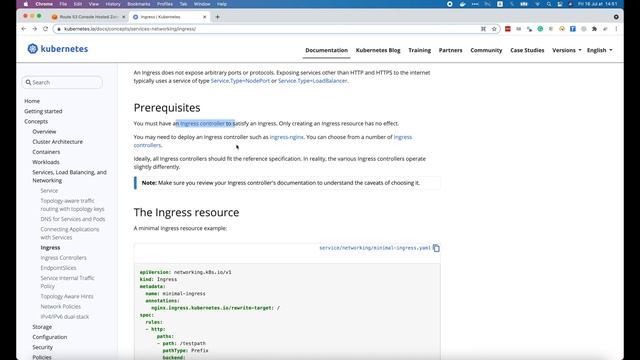Bookmark this page with the star icon

[494, 29]
